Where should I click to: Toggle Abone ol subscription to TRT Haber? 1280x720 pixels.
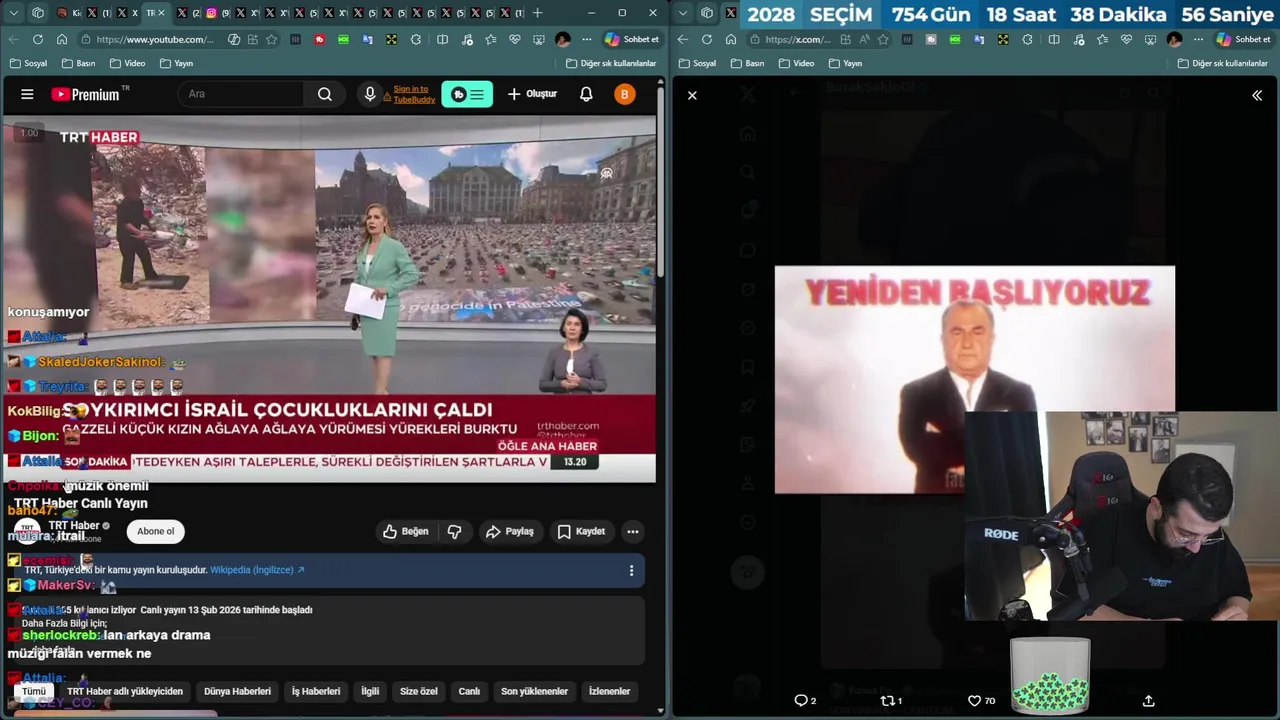[x=155, y=531]
